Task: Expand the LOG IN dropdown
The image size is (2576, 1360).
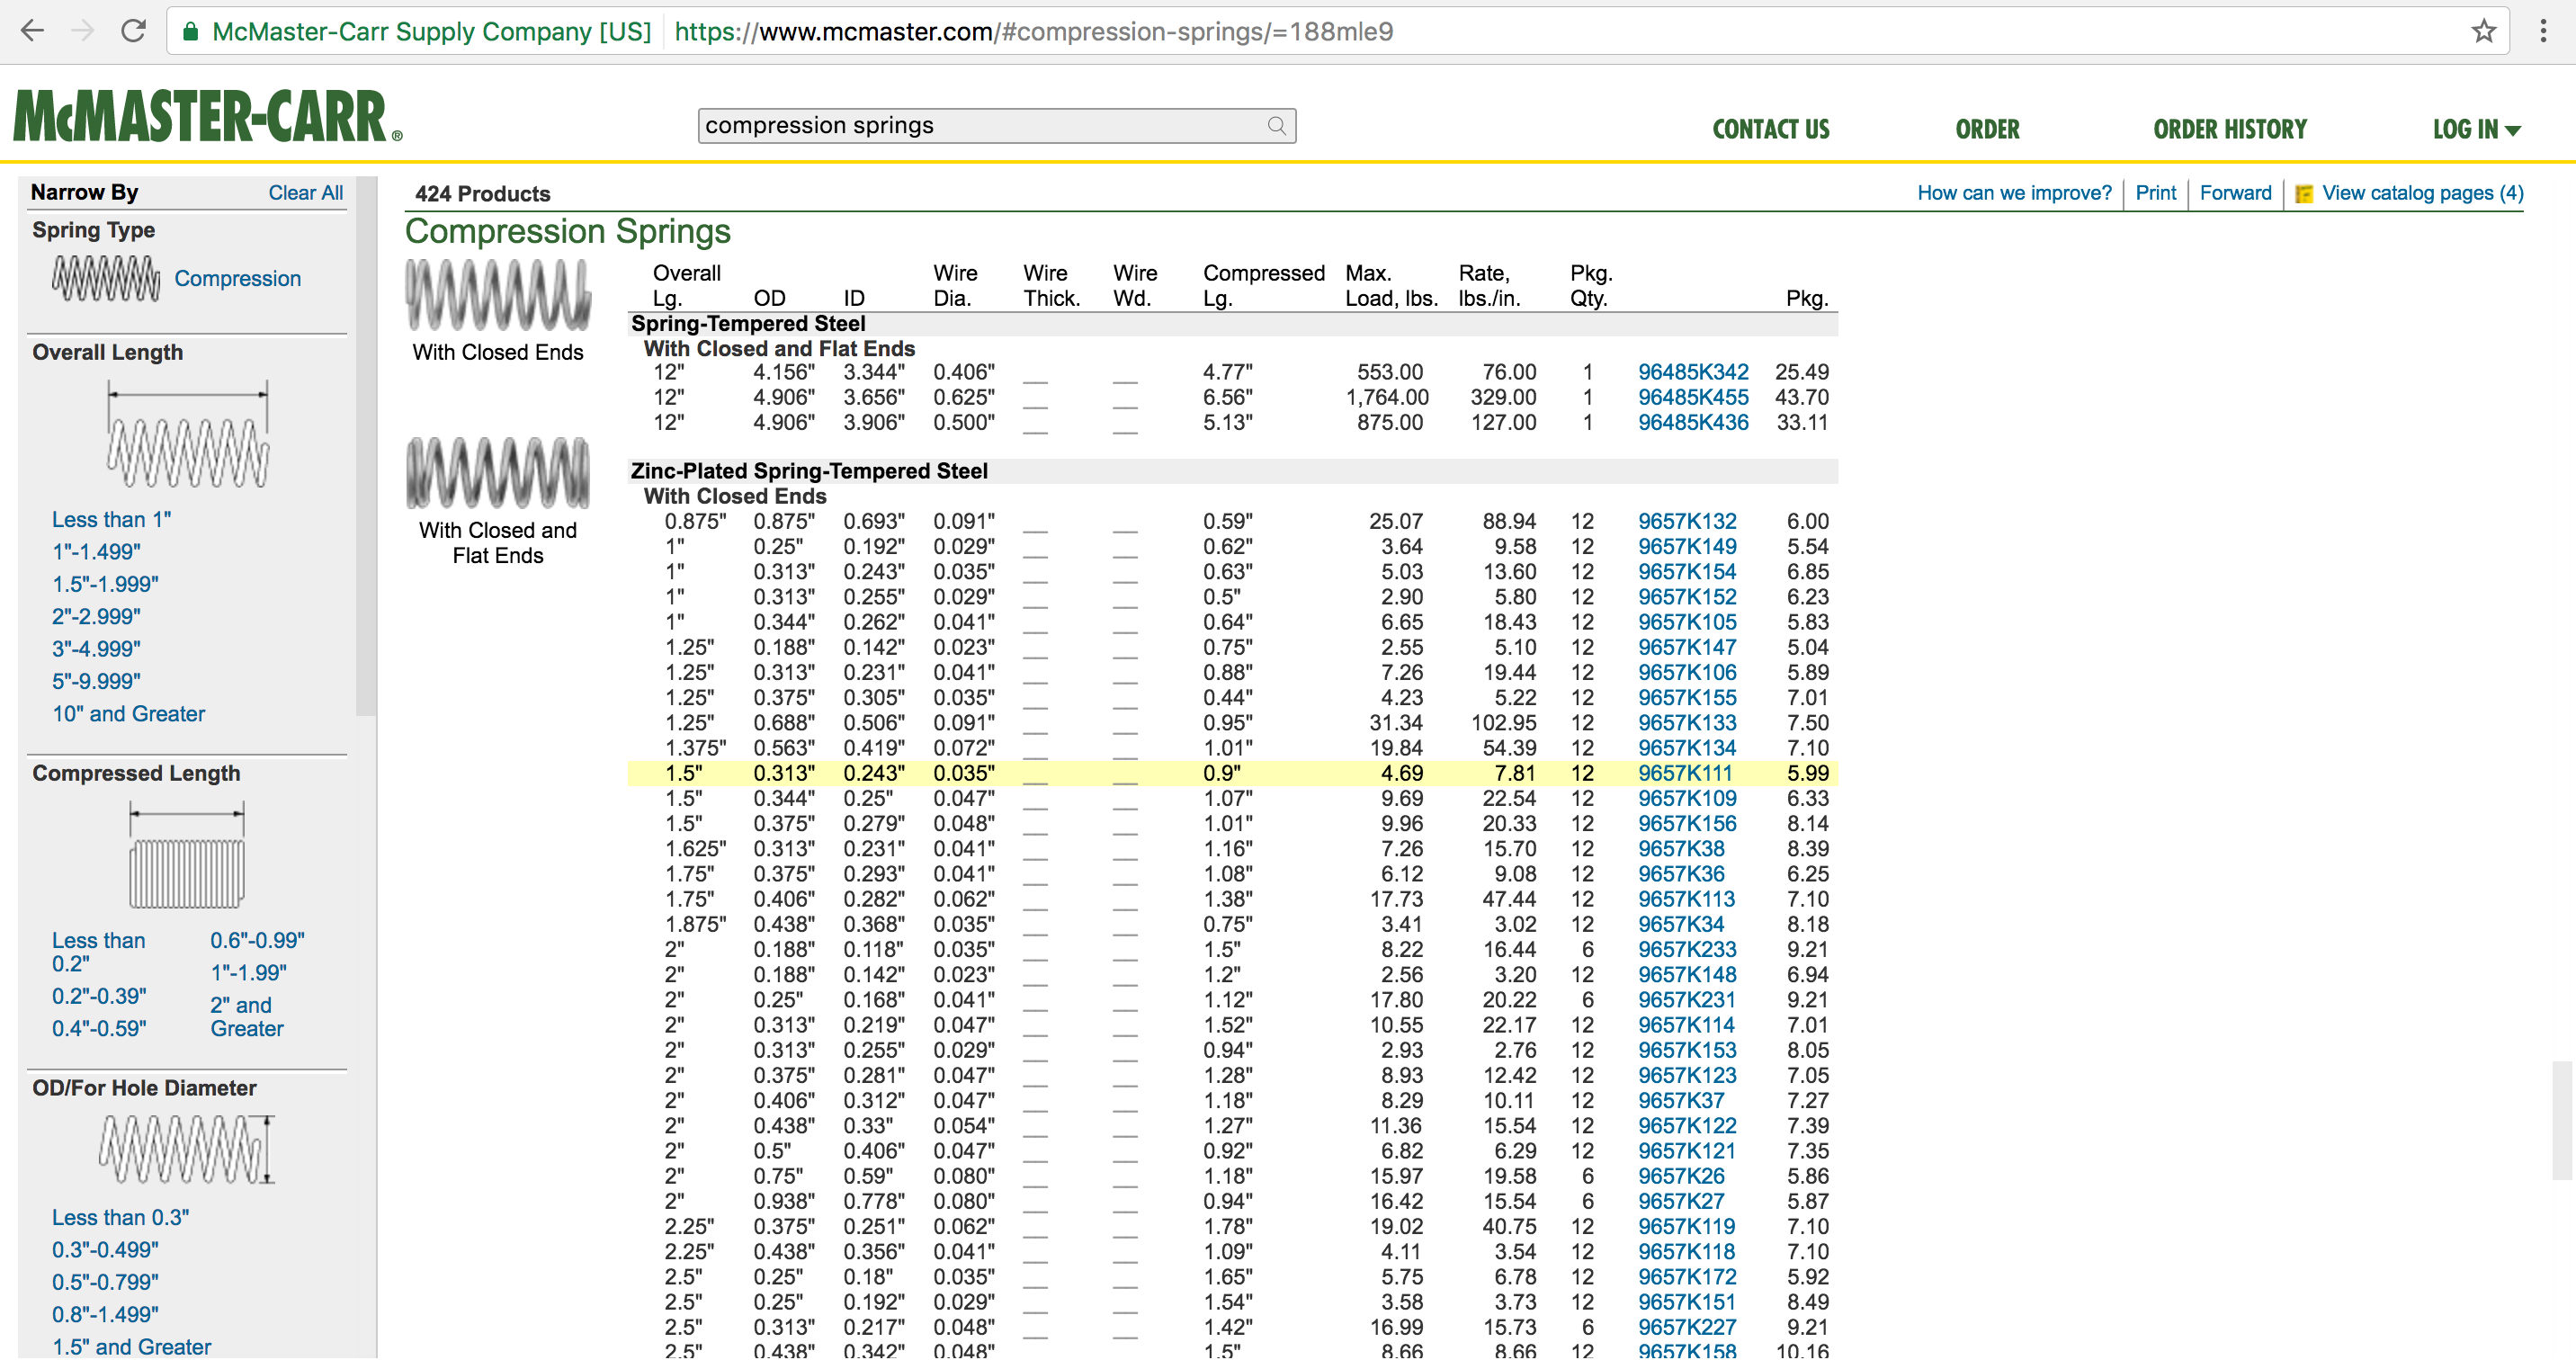Action: point(2476,129)
